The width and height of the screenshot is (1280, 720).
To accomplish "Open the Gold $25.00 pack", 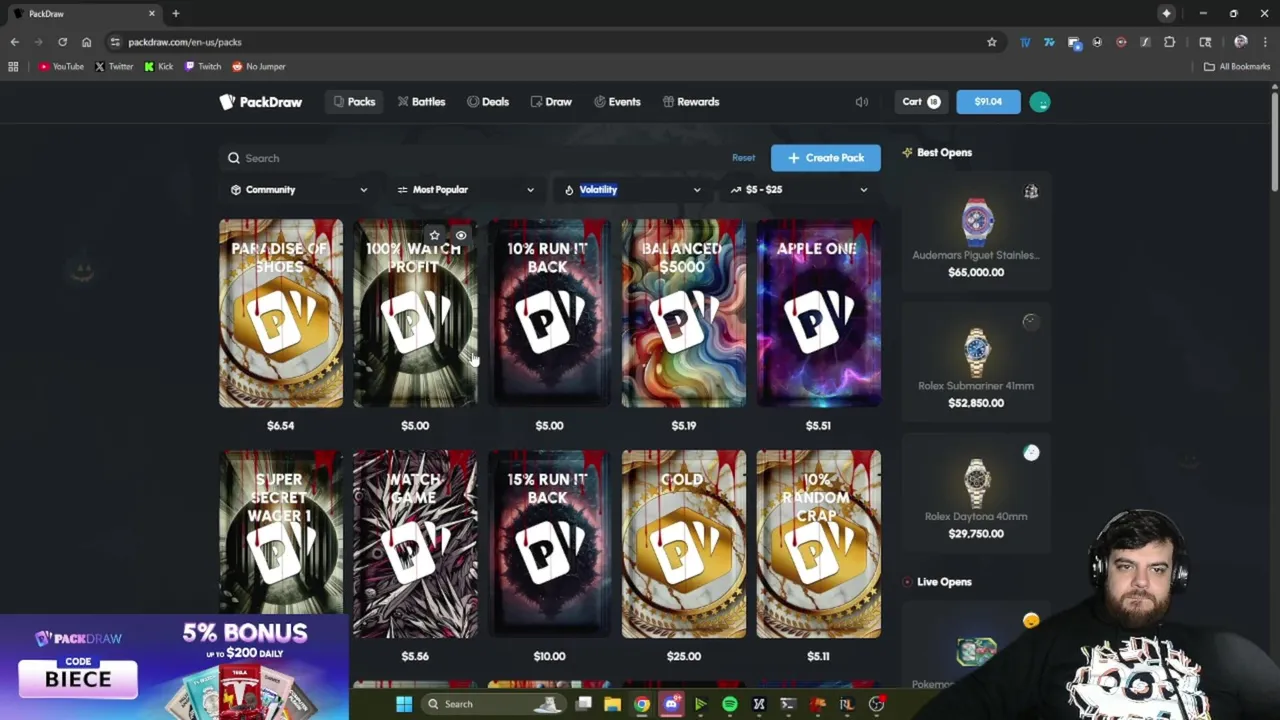I will (x=683, y=544).
